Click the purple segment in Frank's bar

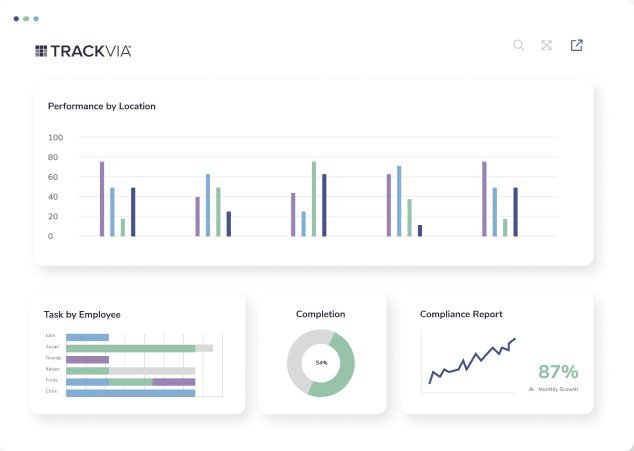point(173,382)
